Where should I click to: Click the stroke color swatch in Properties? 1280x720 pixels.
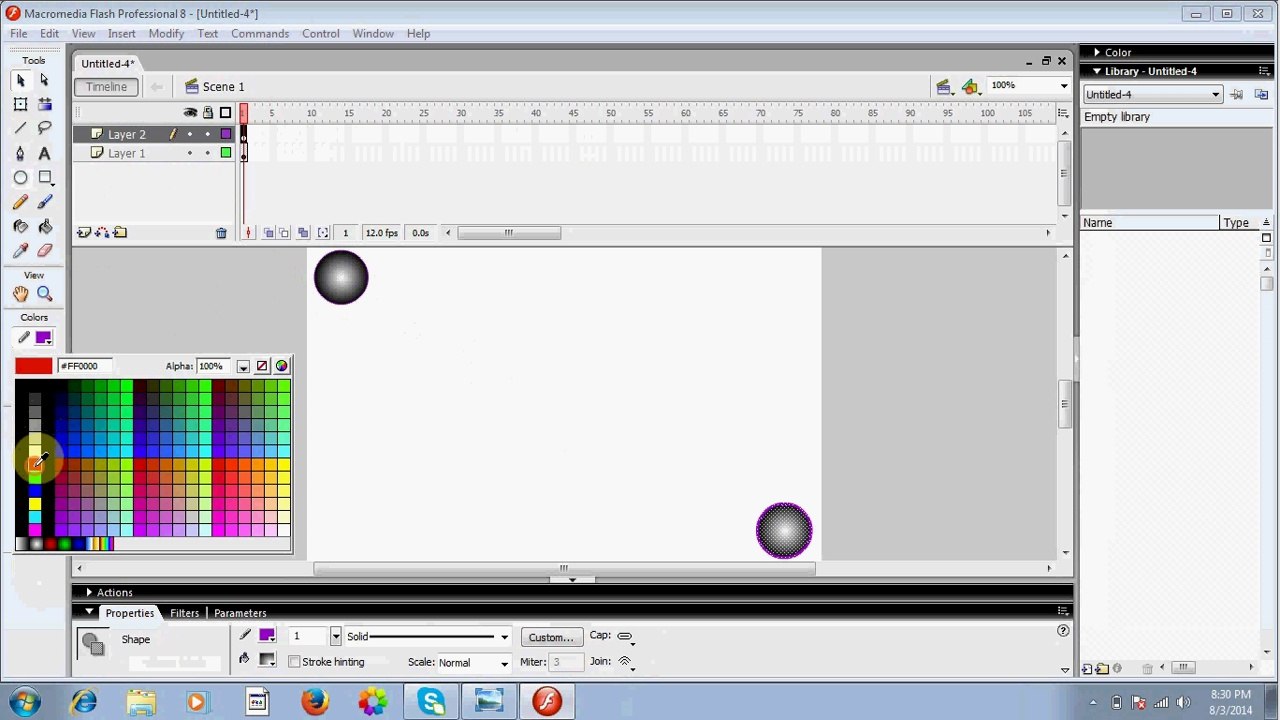pyautogui.click(x=267, y=636)
